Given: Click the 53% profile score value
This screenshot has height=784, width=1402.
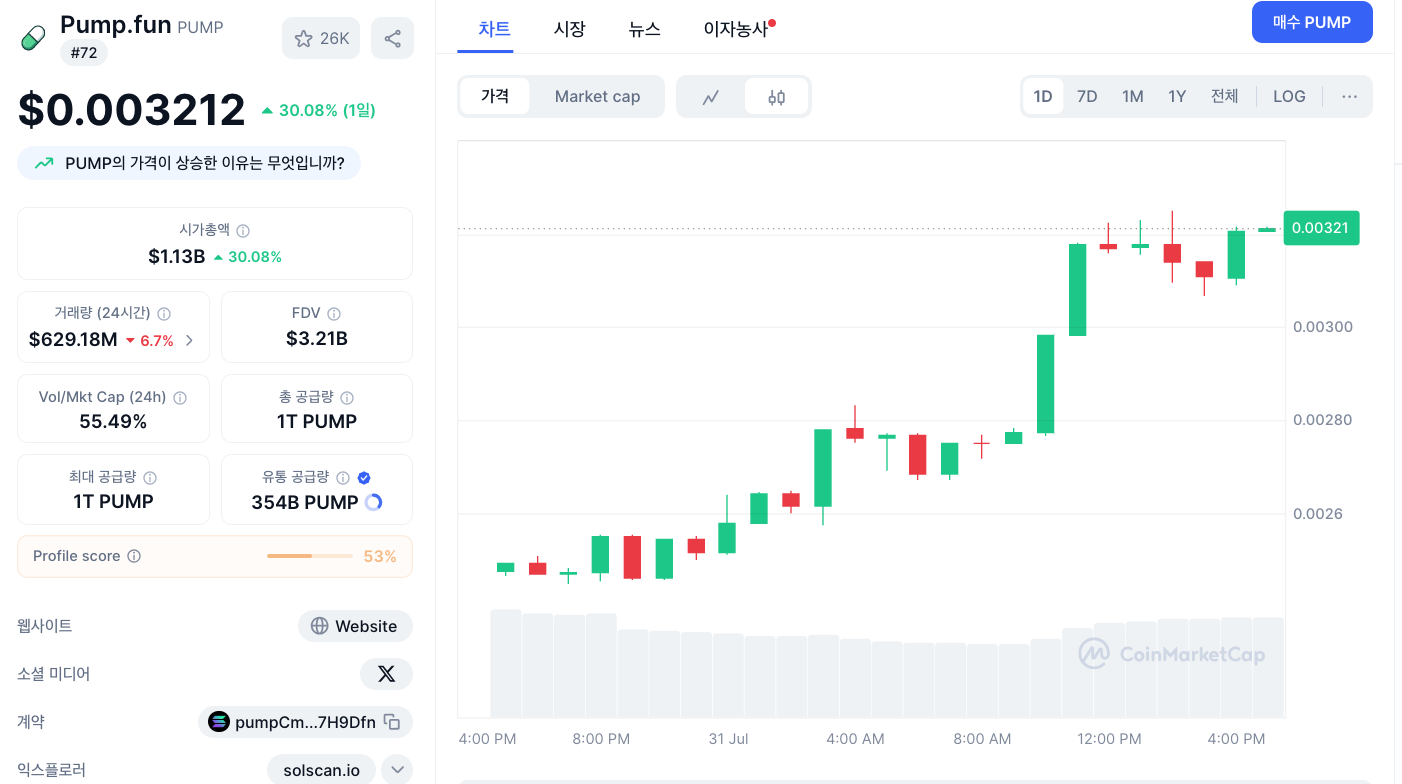Looking at the screenshot, I should [380, 556].
